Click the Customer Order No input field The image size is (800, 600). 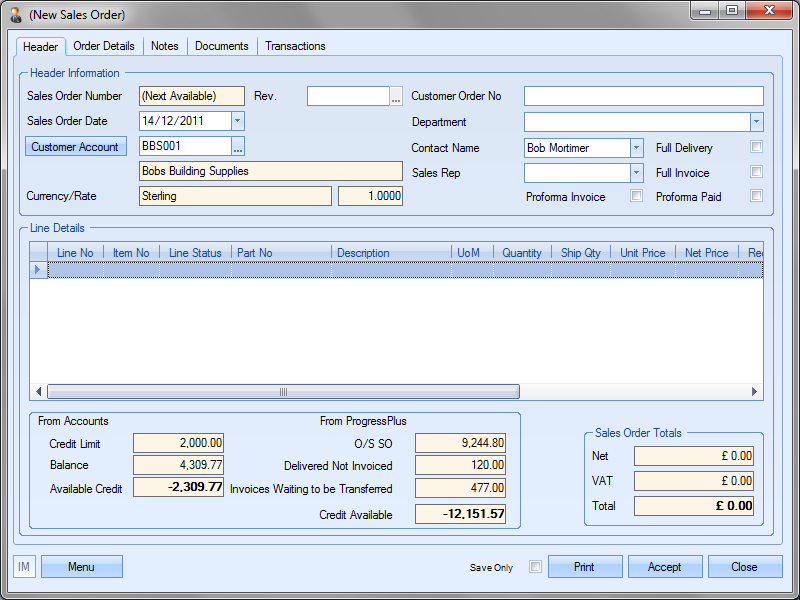click(x=643, y=97)
